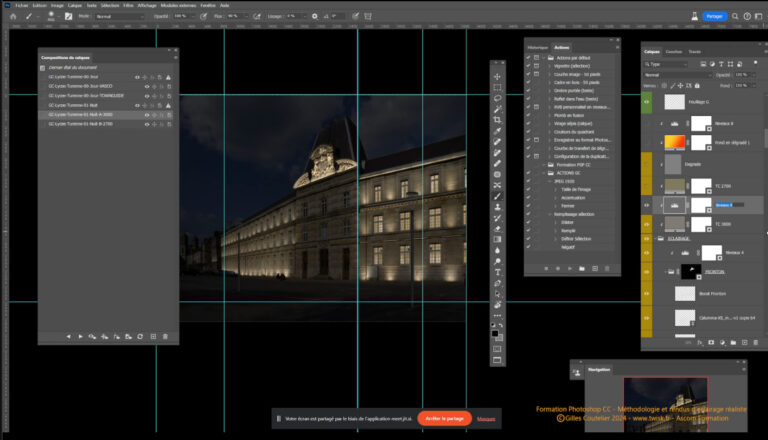Select the Lasso tool
Image resolution: width=768 pixels, height=440 pixels.
[x=497, y=97]
